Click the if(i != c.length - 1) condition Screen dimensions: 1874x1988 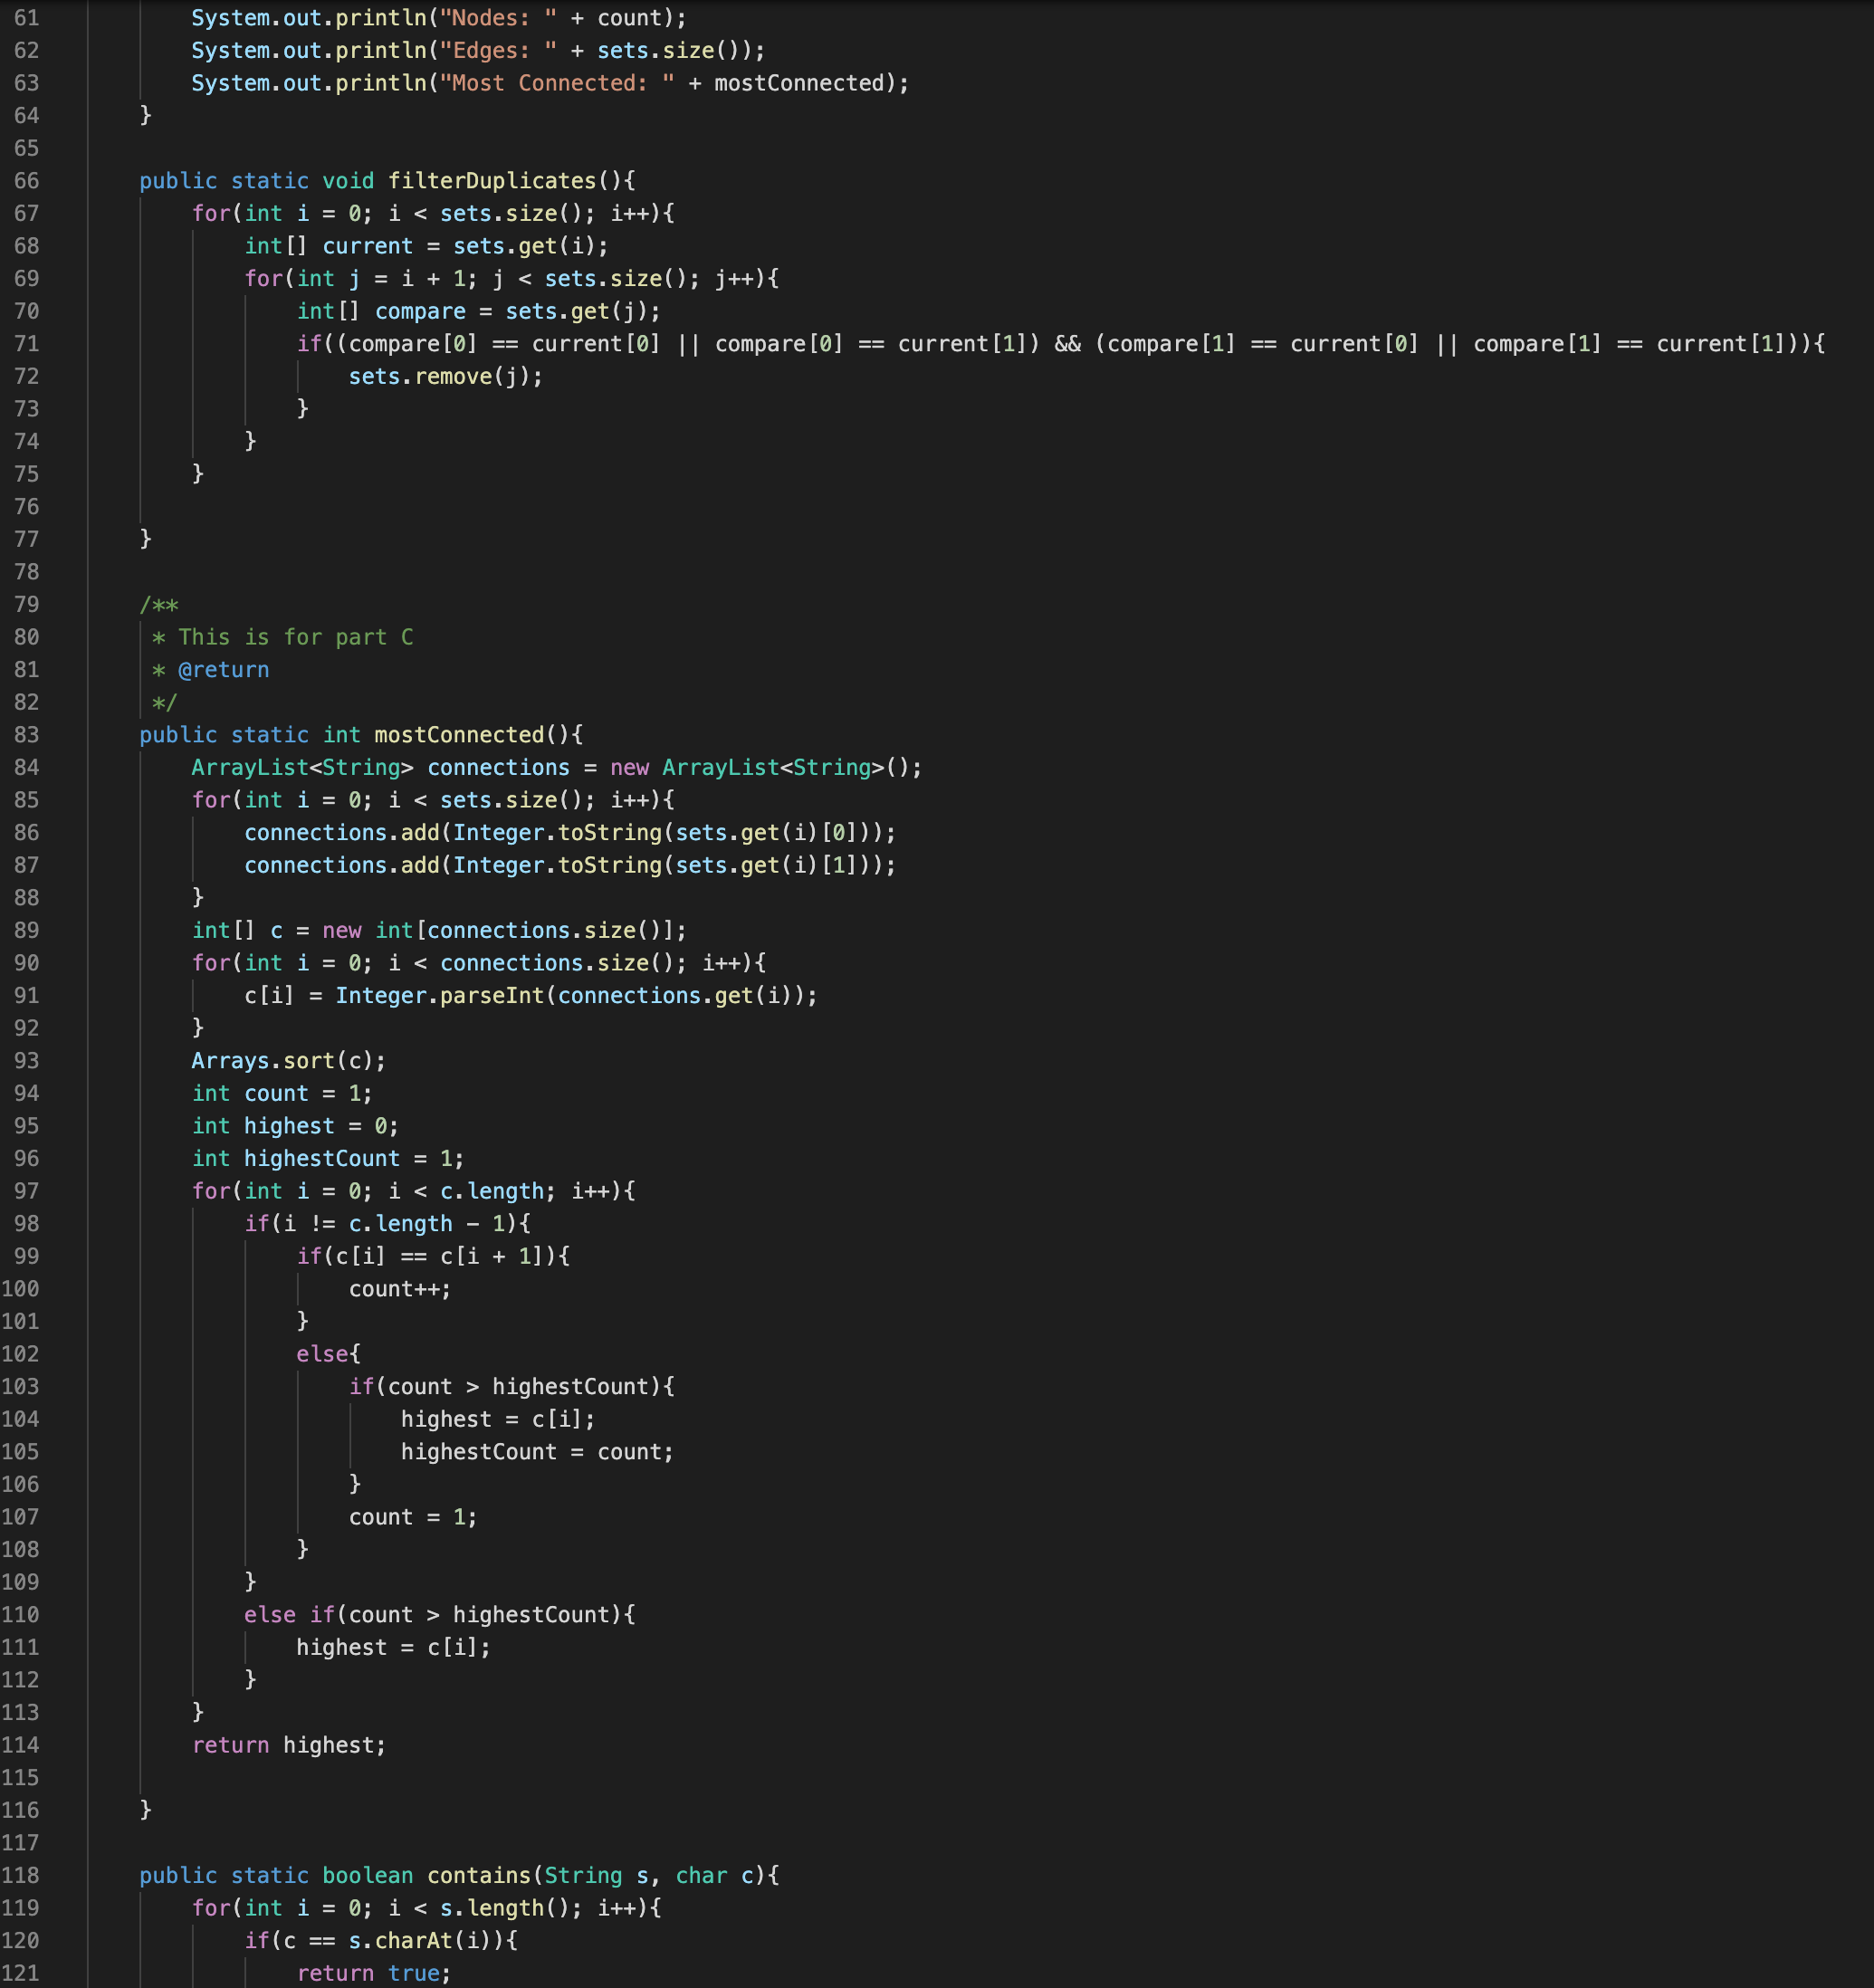click(387, 1224)
